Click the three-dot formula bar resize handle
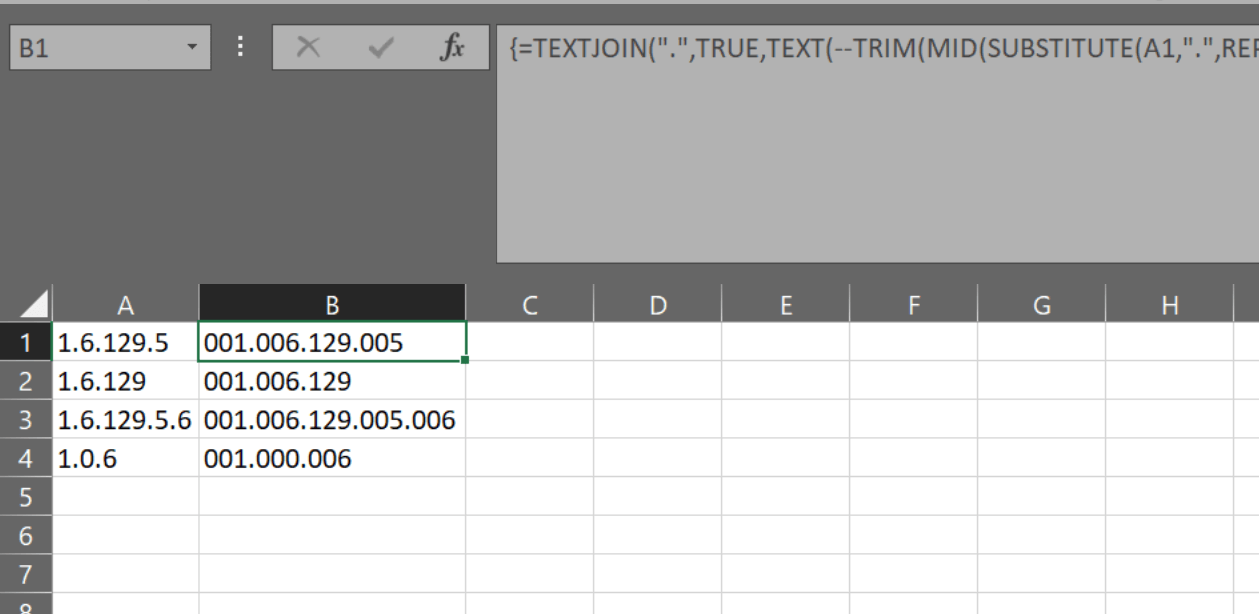The width and height of the screenshot is (1259, 614). click(240, 48)
